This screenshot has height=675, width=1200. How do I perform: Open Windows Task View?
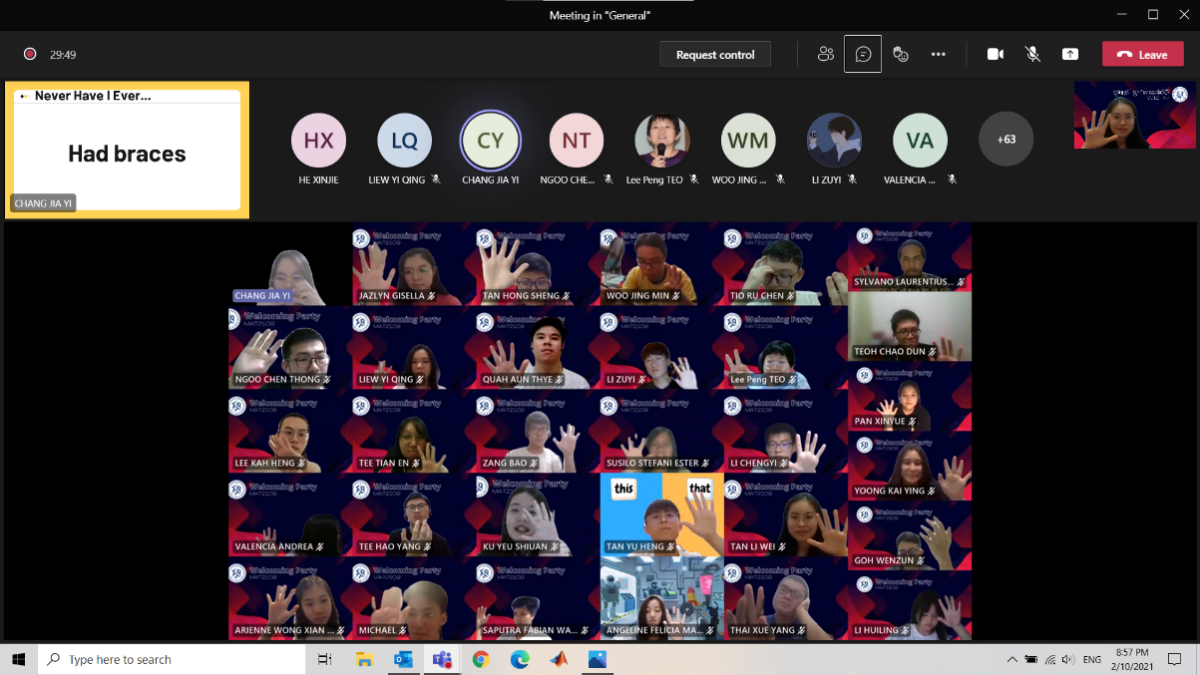point(325,659)
